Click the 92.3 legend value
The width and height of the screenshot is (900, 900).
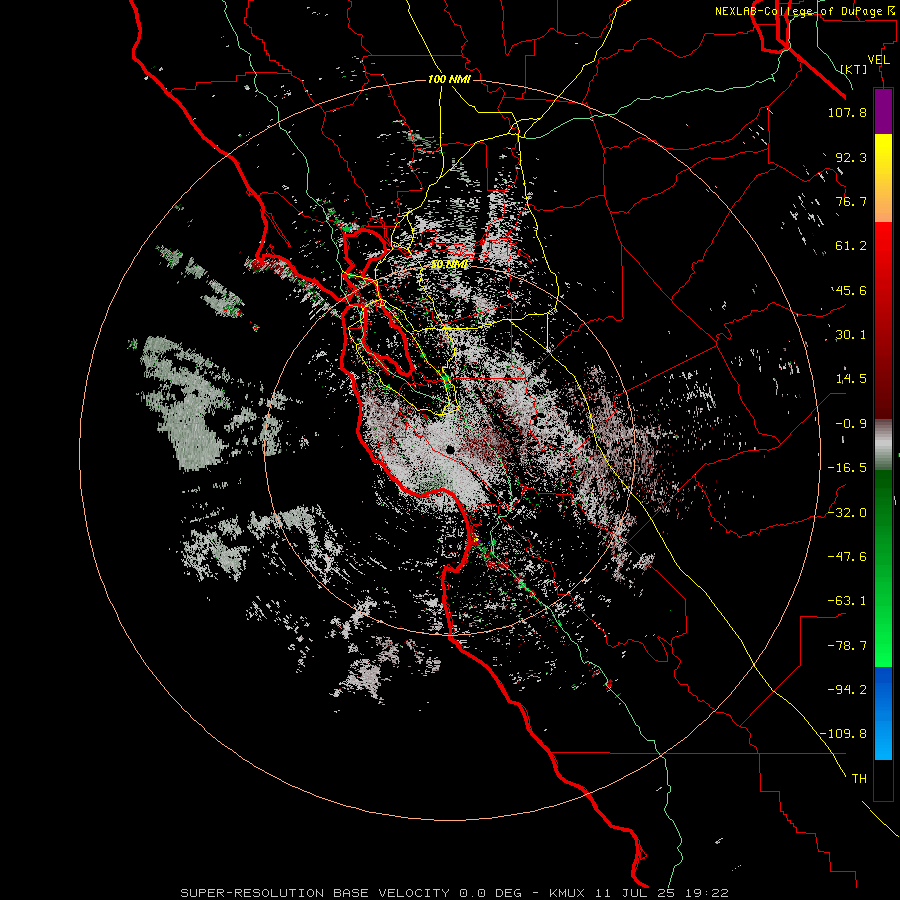tap(851, 157)
